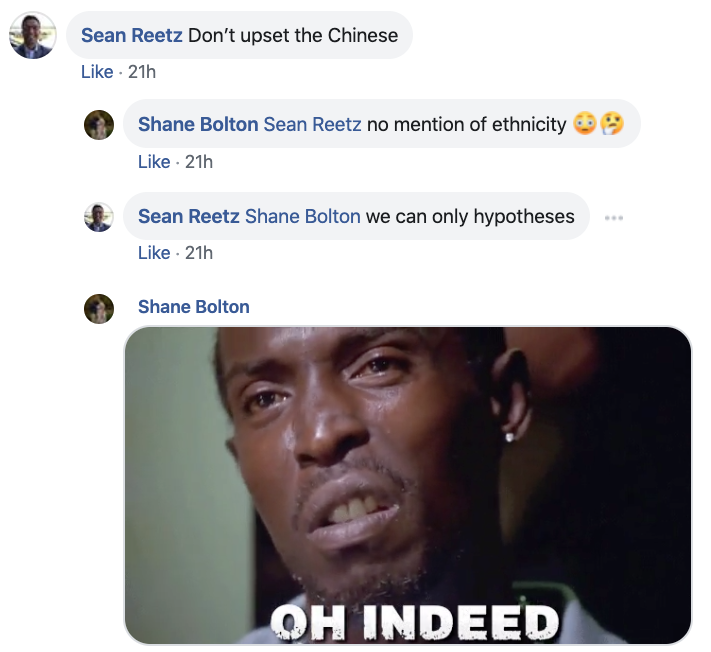Click Sean Reetz's avatar beside hypotheses reply
Viewport: 711px width, 652px height.
99,217
